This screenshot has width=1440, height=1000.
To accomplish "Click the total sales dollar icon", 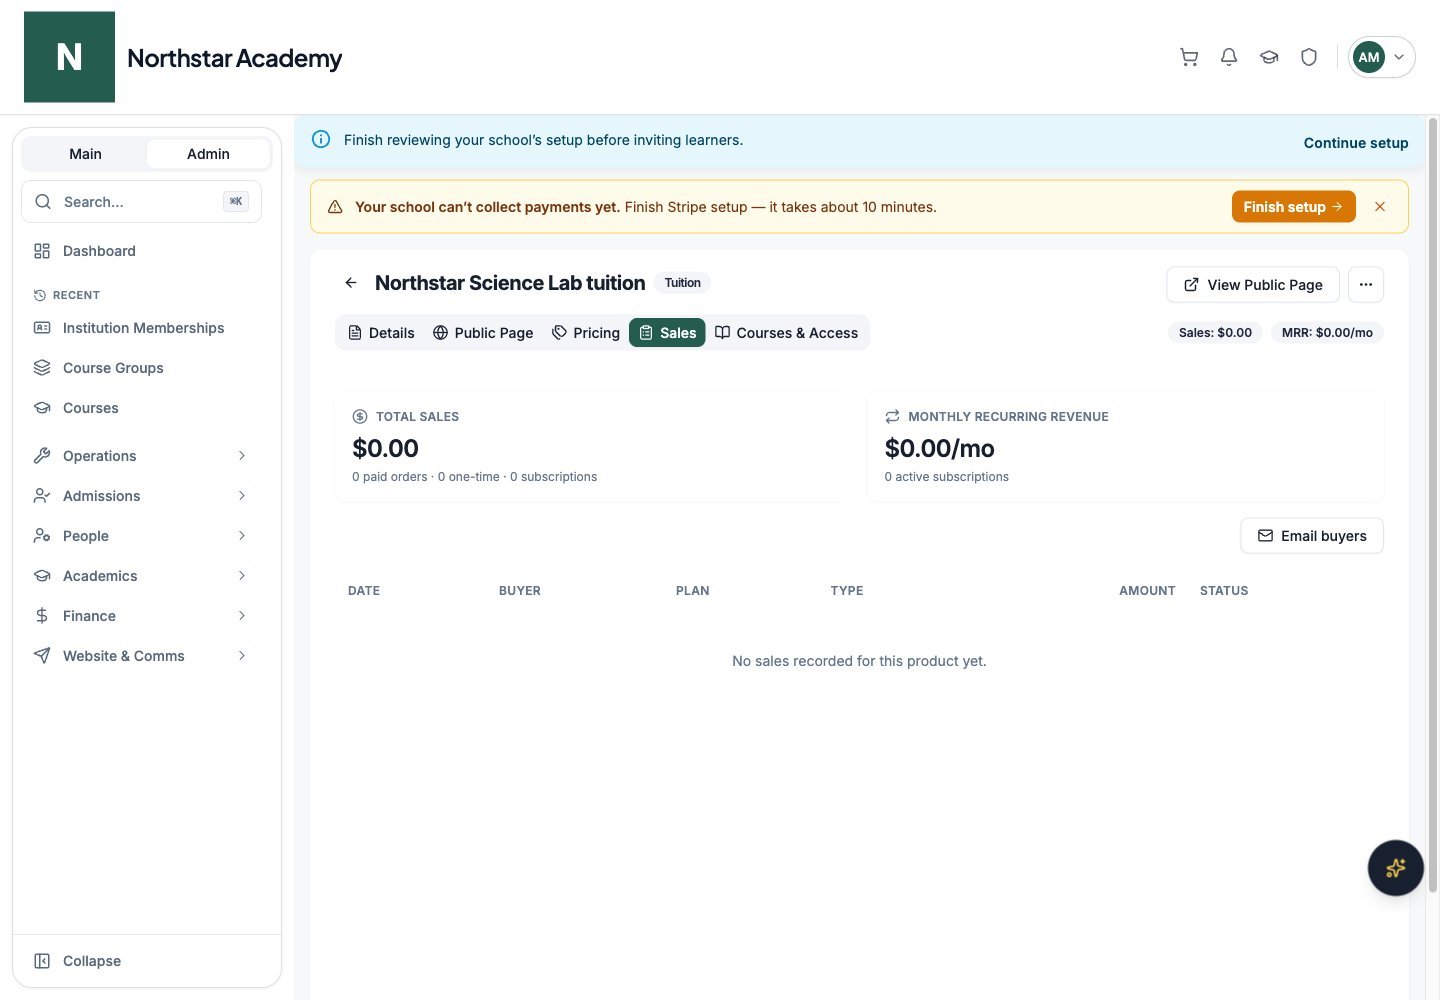I will tap(360, 417).
